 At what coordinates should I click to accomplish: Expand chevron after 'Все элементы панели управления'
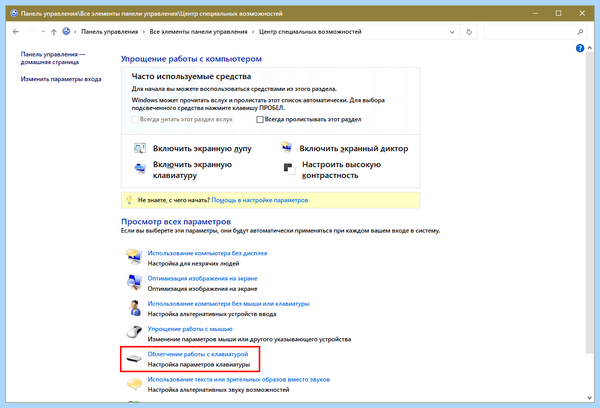(x=253, y=32)
